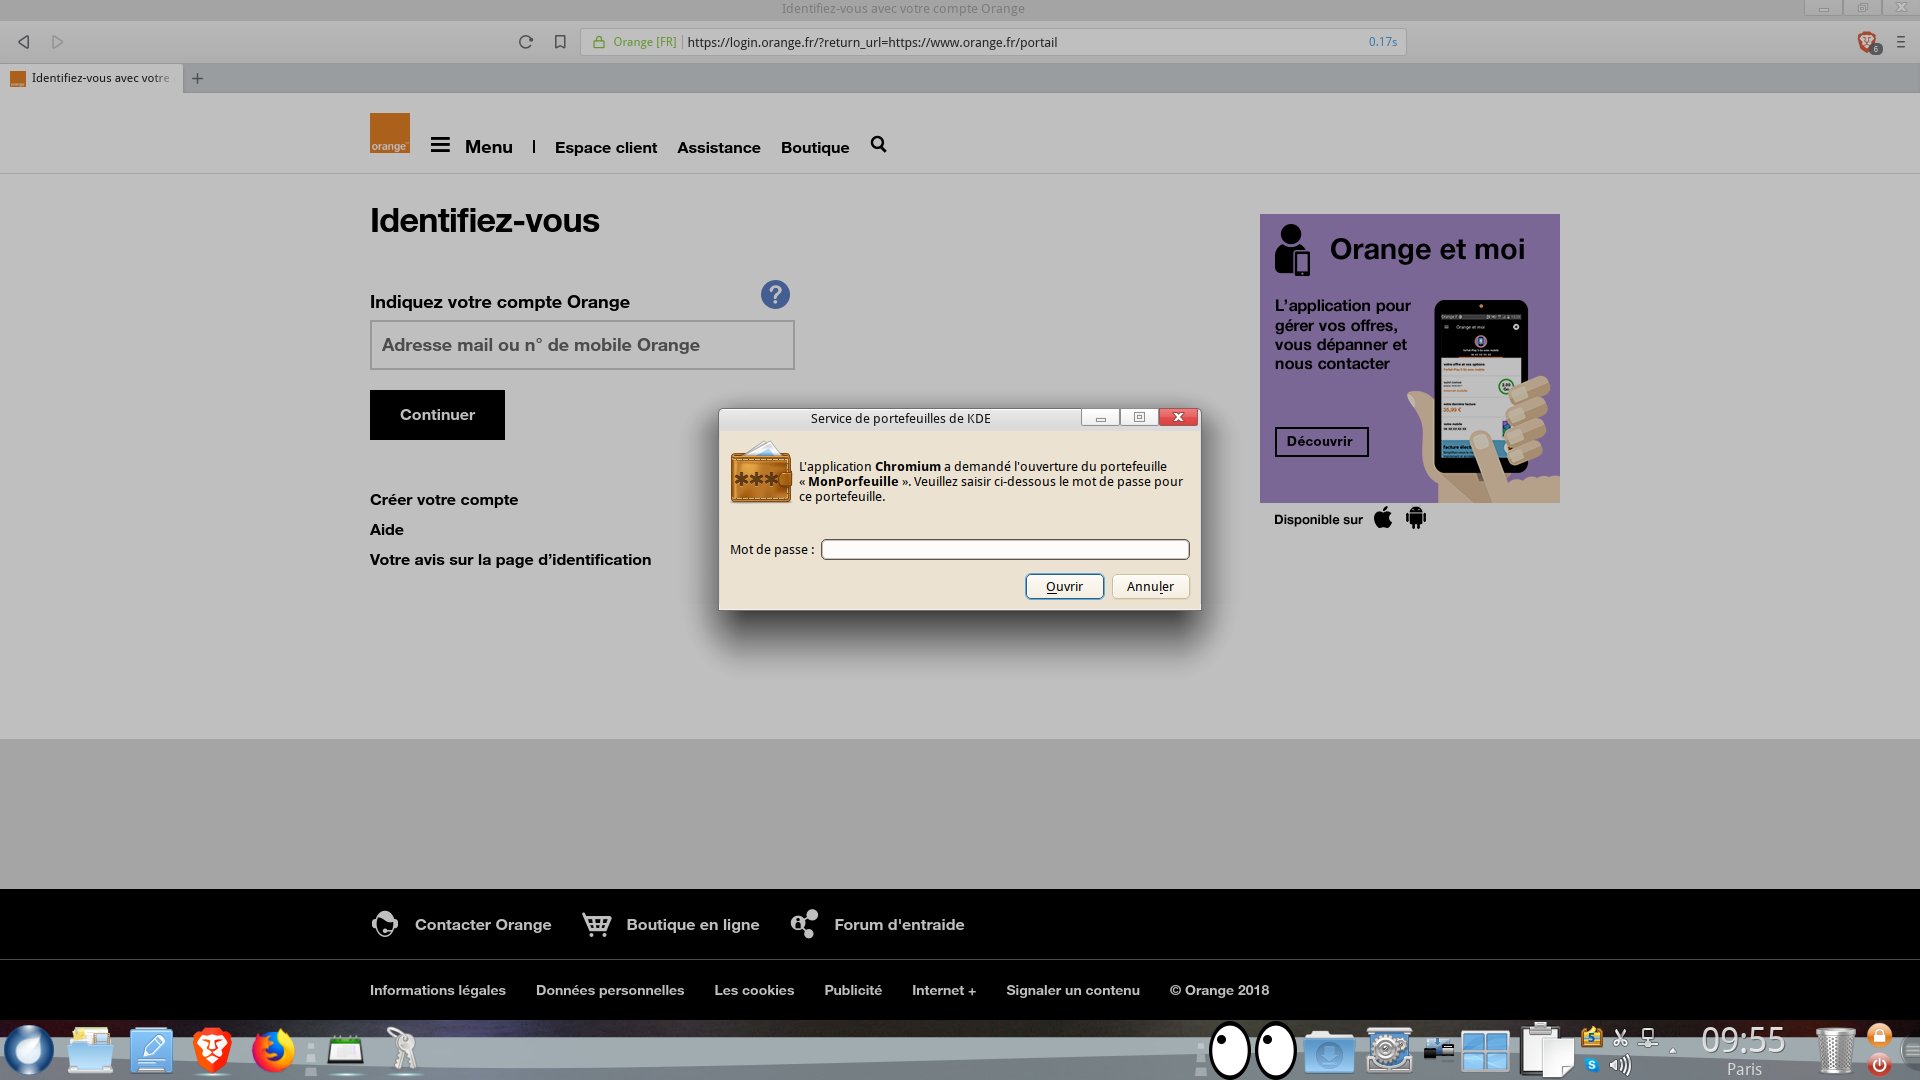Viewport: 1920px width, 1080px height.
Task: Click the Découvrir button in the ad
Action: click(x=1320, y=442)
